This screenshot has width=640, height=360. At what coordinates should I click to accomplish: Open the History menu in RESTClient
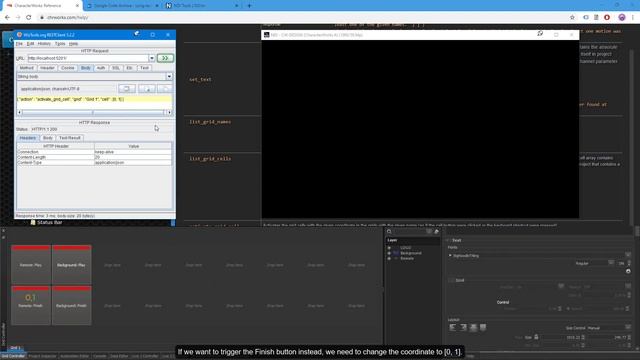[44, 44]
